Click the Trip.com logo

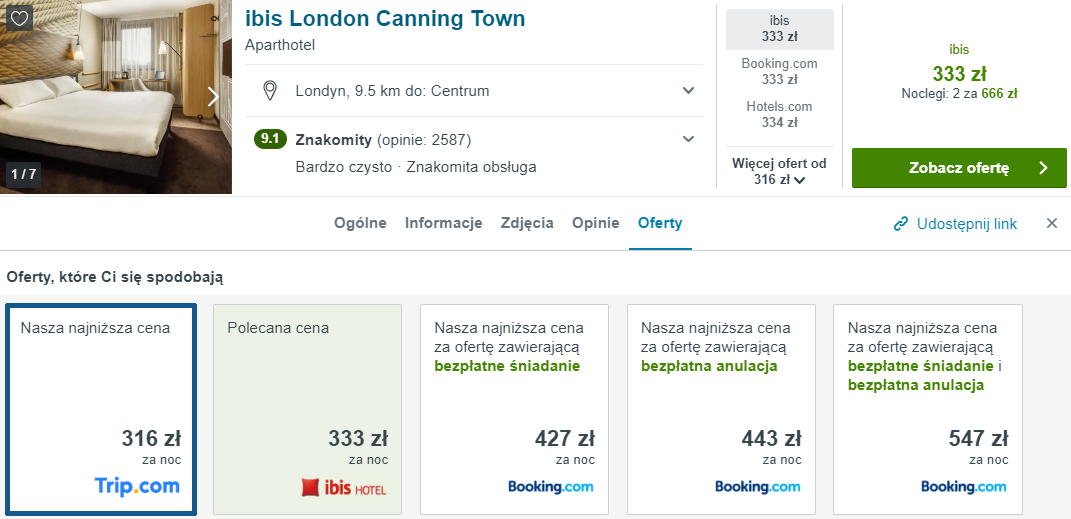coord(137,486)
